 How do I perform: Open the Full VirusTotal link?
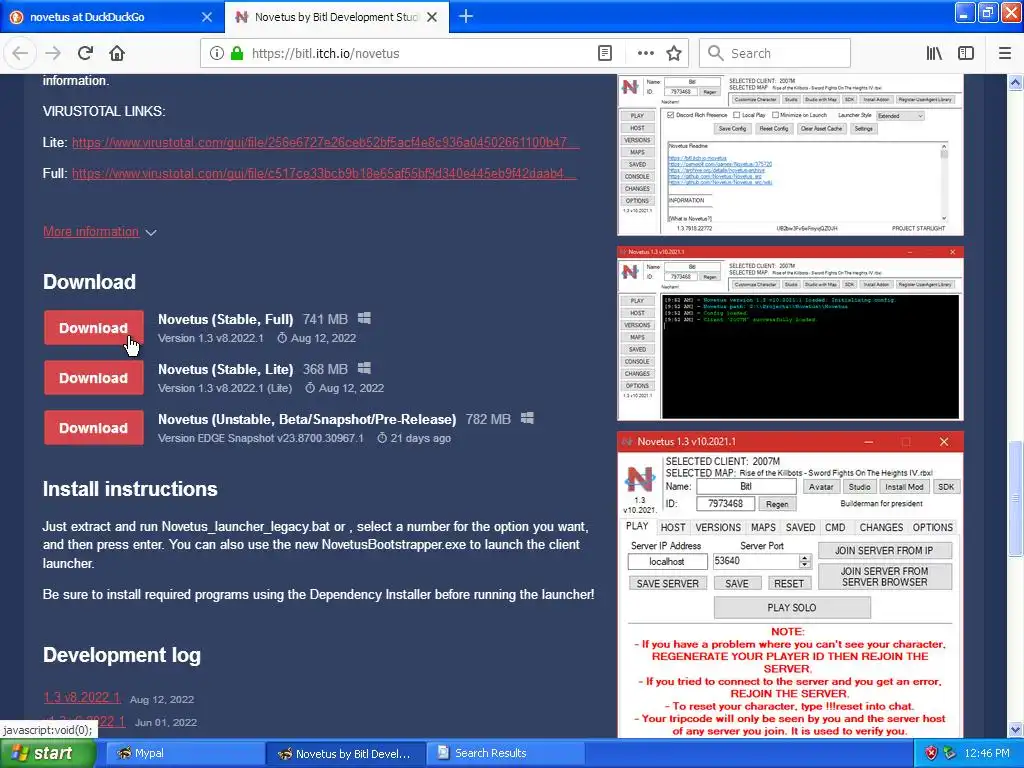coord(324,174)
